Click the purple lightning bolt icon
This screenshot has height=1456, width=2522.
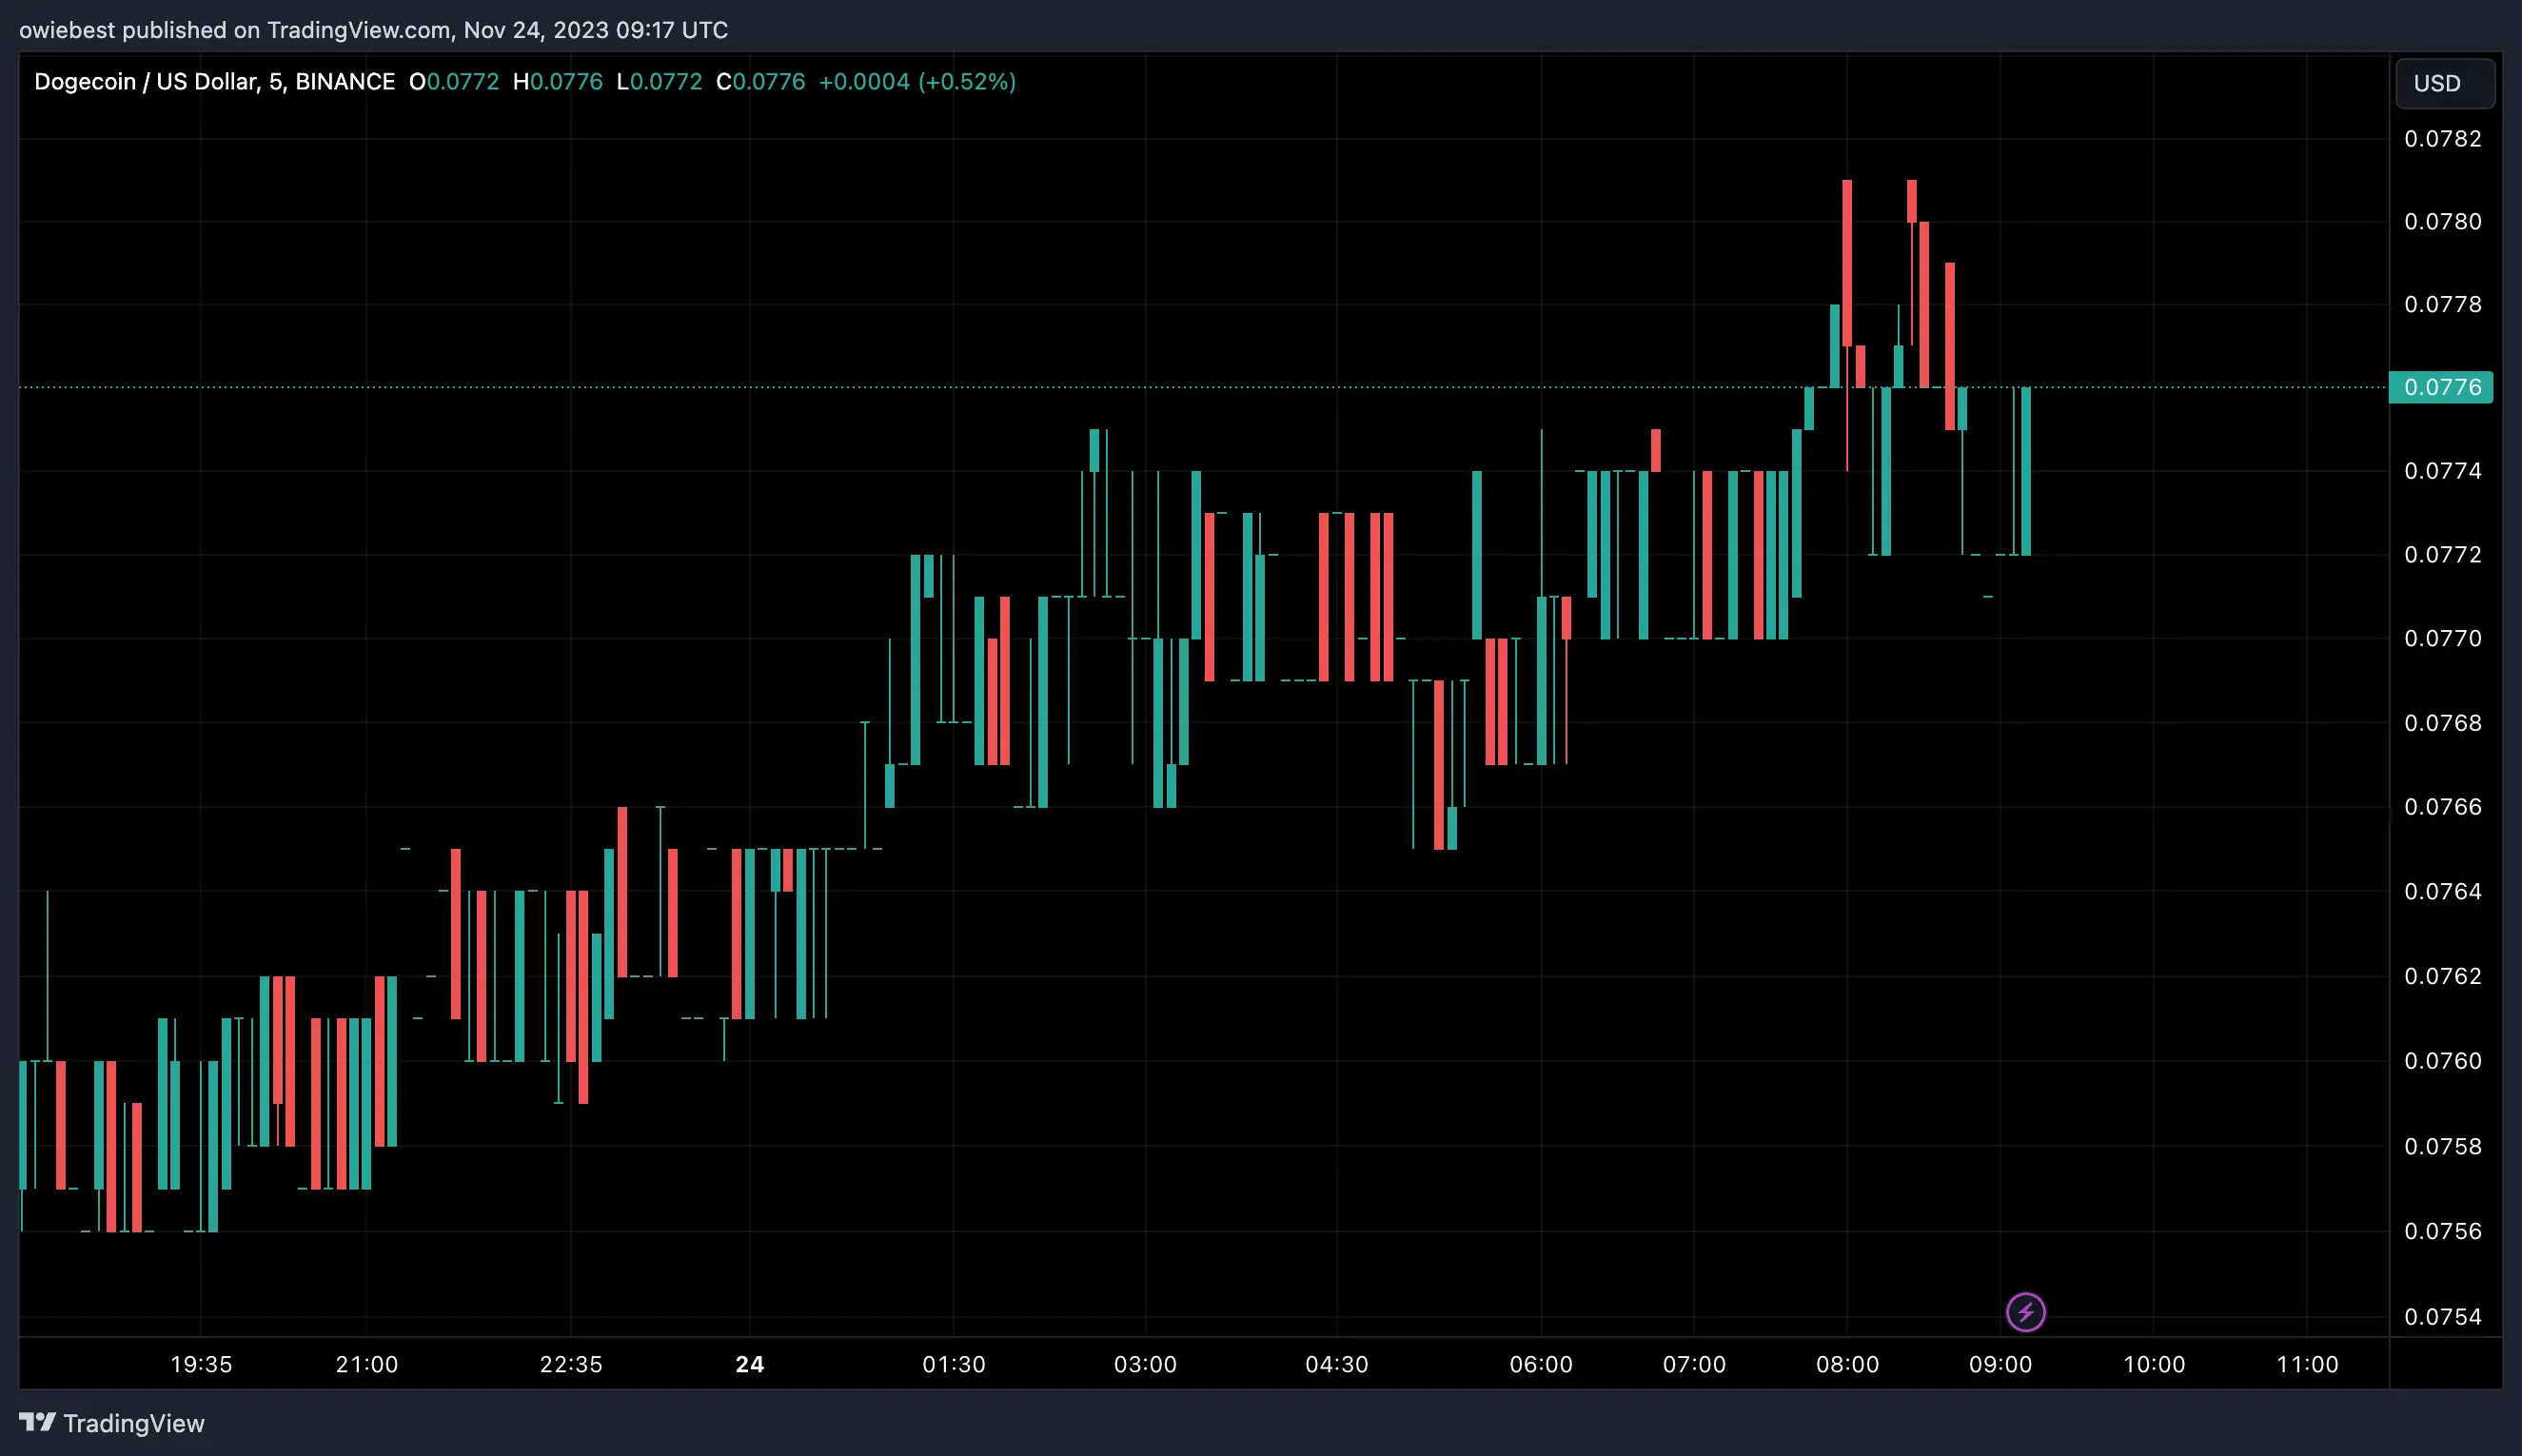2028,1312
